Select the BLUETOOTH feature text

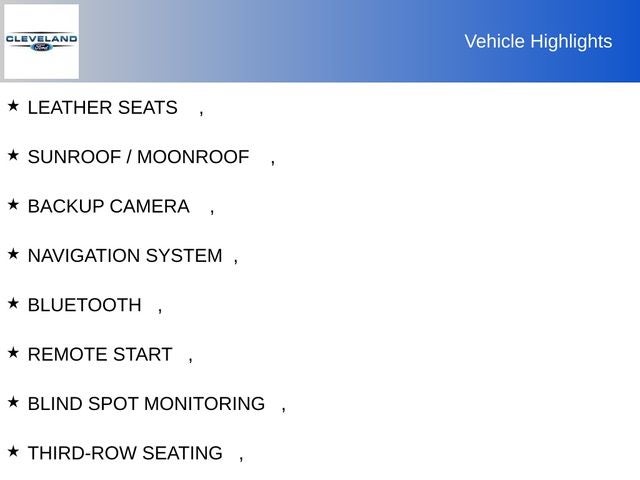pos(85,305)
